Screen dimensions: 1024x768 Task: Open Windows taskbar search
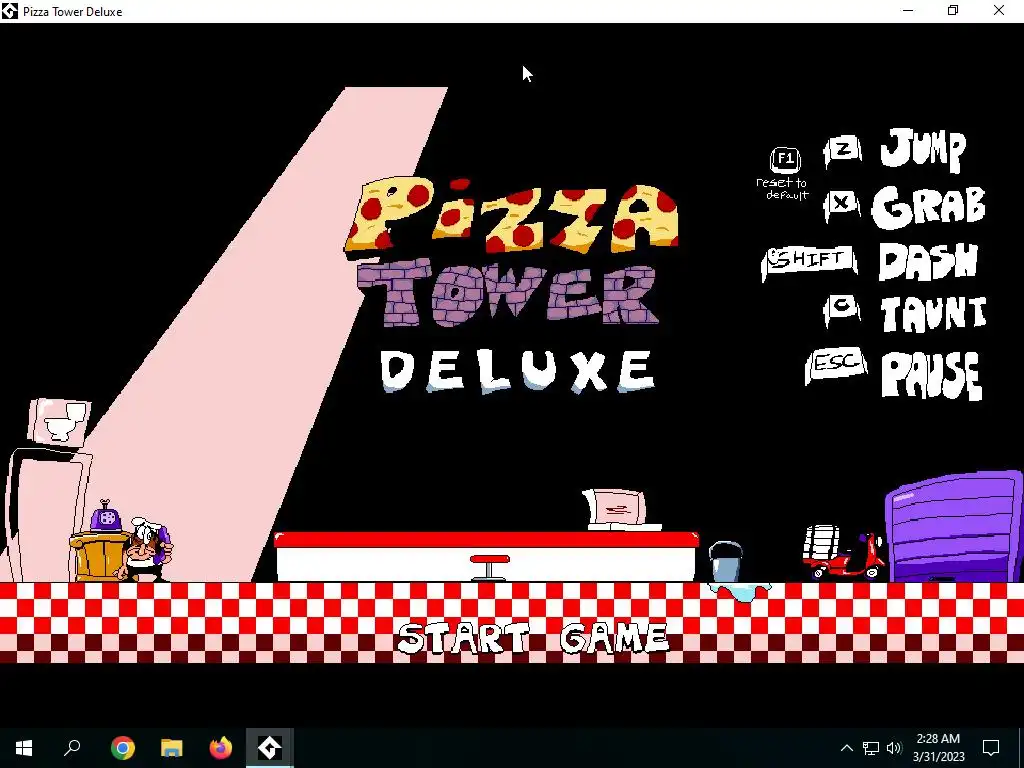pyautogui.click(x=72, y=748)
